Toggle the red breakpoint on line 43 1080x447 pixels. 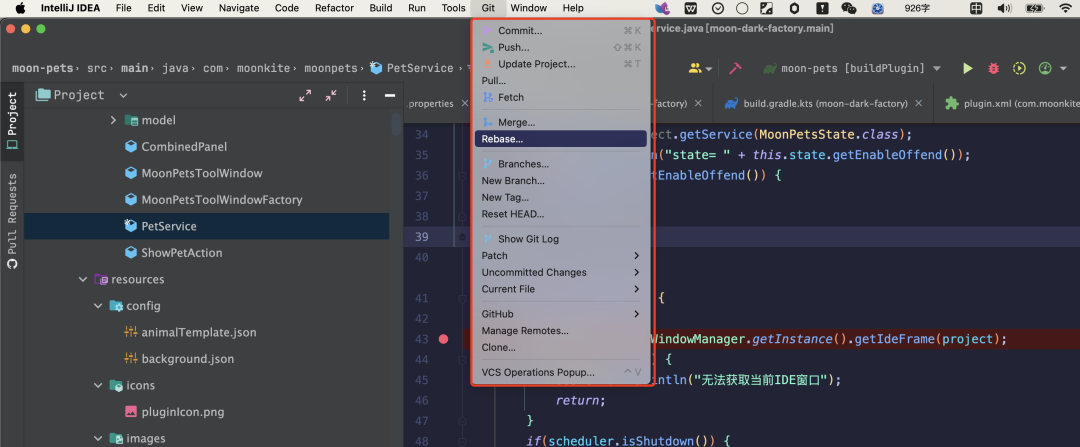444,339
